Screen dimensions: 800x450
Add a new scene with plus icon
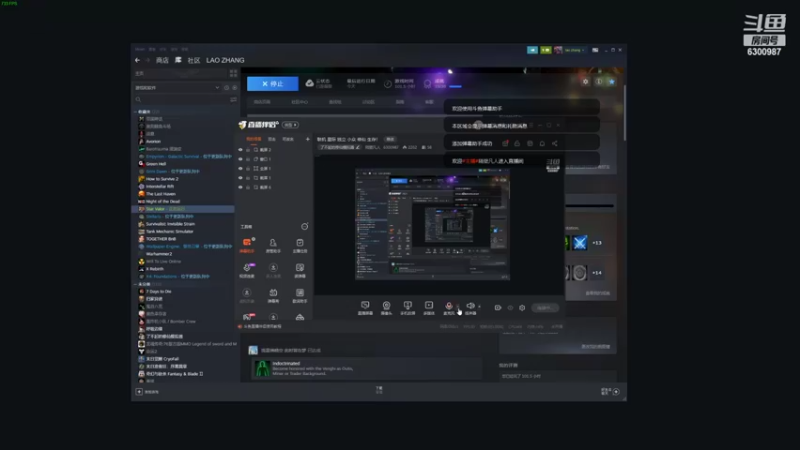(x=307, y=139)
